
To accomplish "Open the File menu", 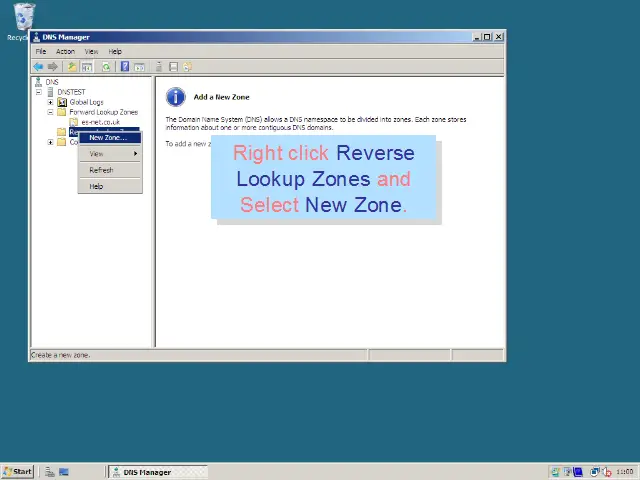I will pyautogui.click(x=41, y=51).
